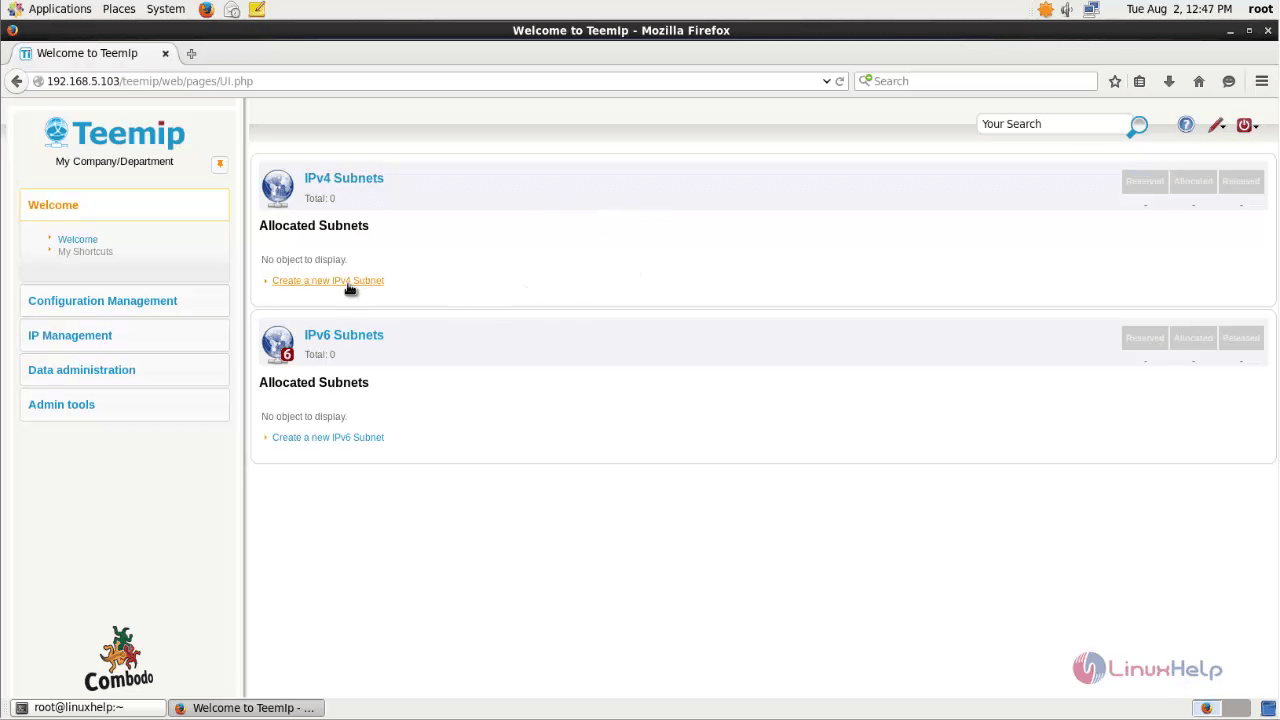The image size is (1280, 720).
Task: Click the Teemip logo in sidebar
Action: [x=114, y=133]
